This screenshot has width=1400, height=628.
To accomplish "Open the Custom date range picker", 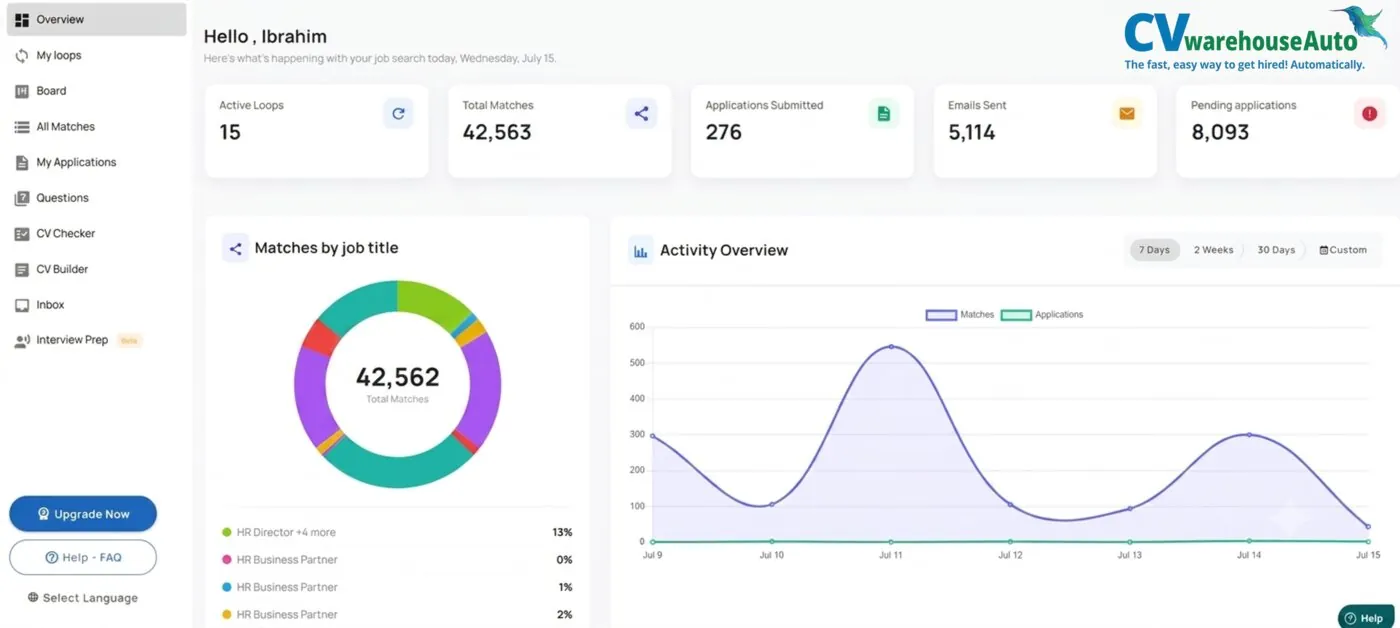I will click(1343, 250).
